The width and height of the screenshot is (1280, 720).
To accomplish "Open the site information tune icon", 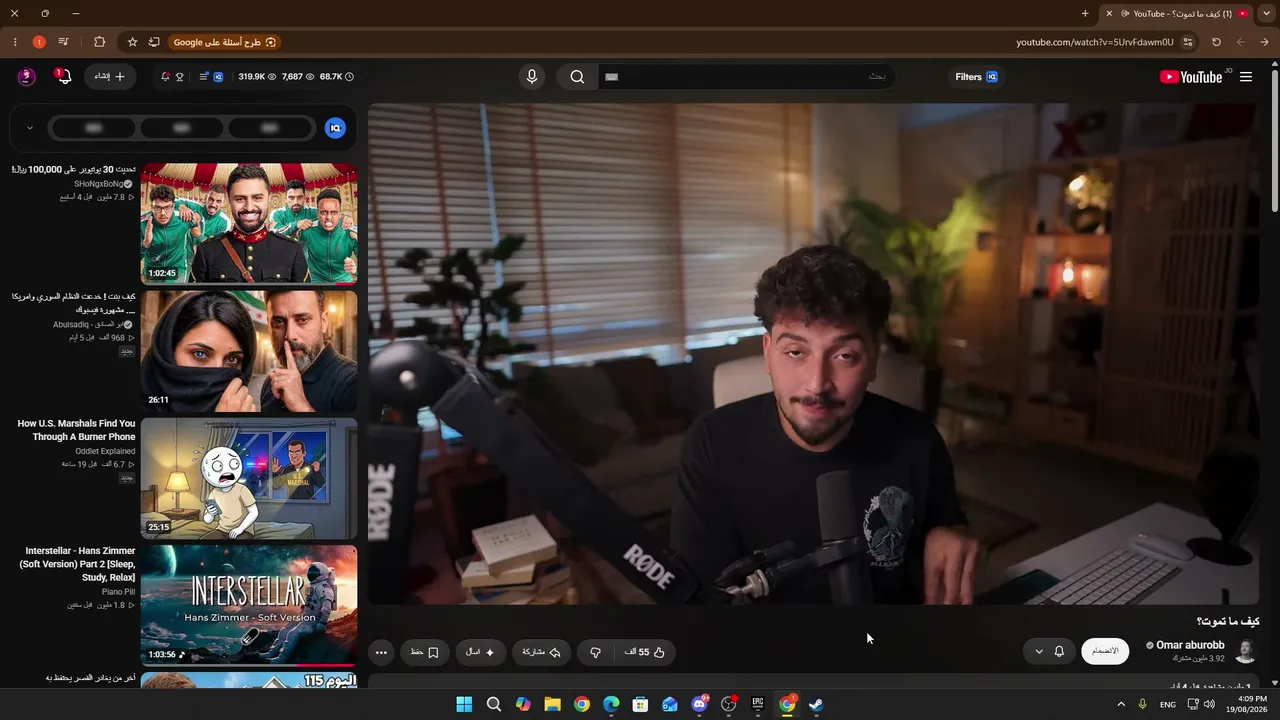I will coord(1188,42).
